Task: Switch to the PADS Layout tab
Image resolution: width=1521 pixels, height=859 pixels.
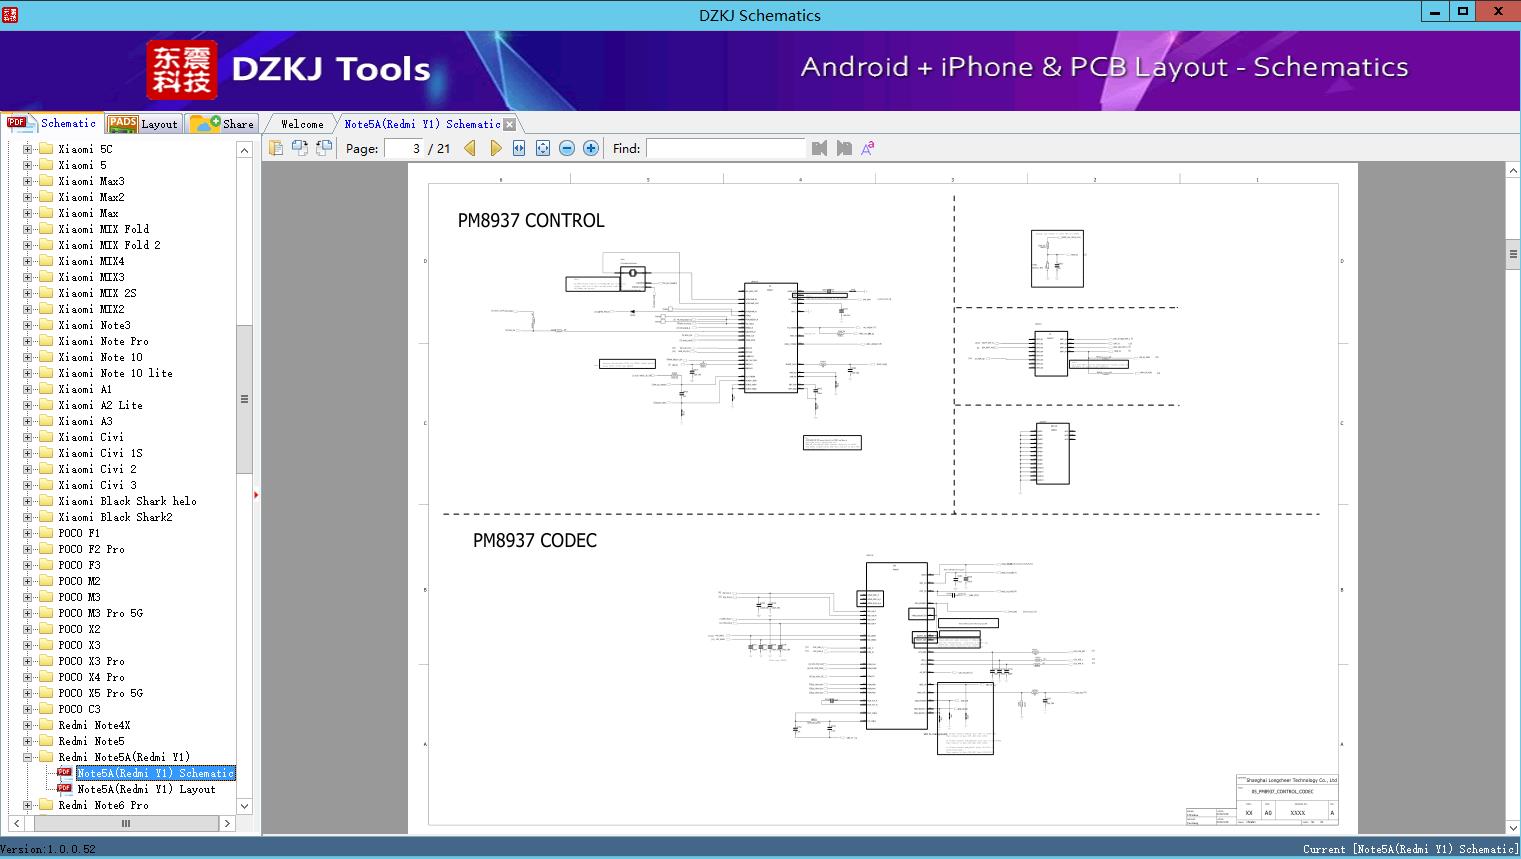Action: coord(143,123)
